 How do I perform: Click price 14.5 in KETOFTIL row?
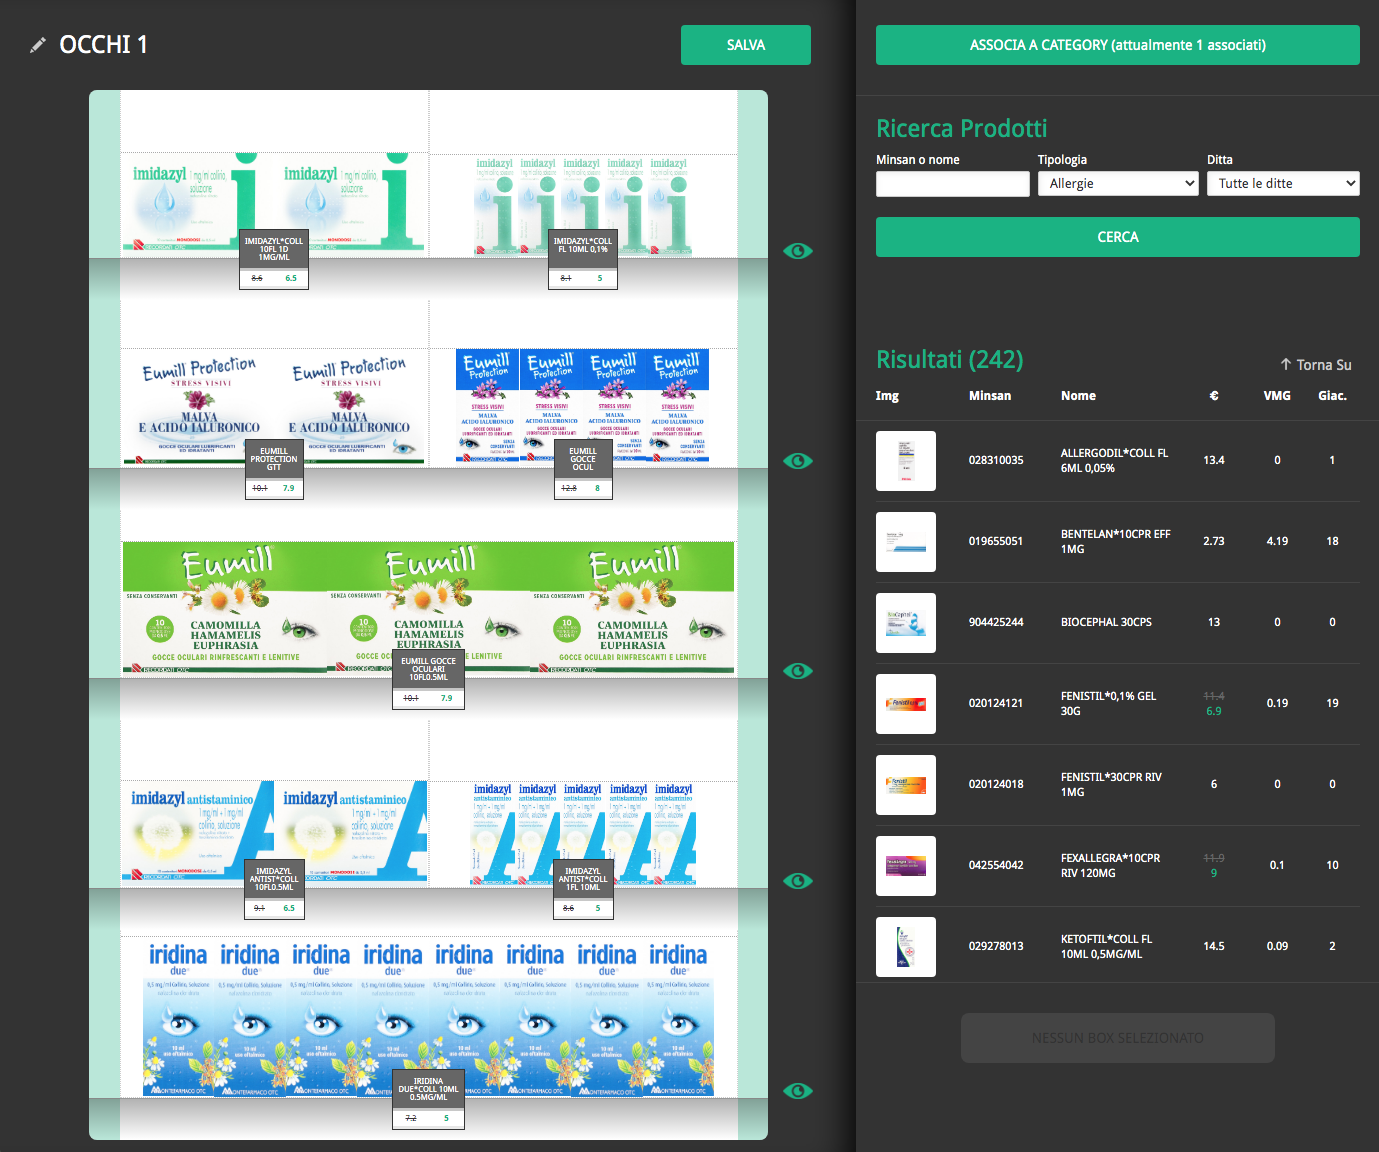click(1214, 946)
